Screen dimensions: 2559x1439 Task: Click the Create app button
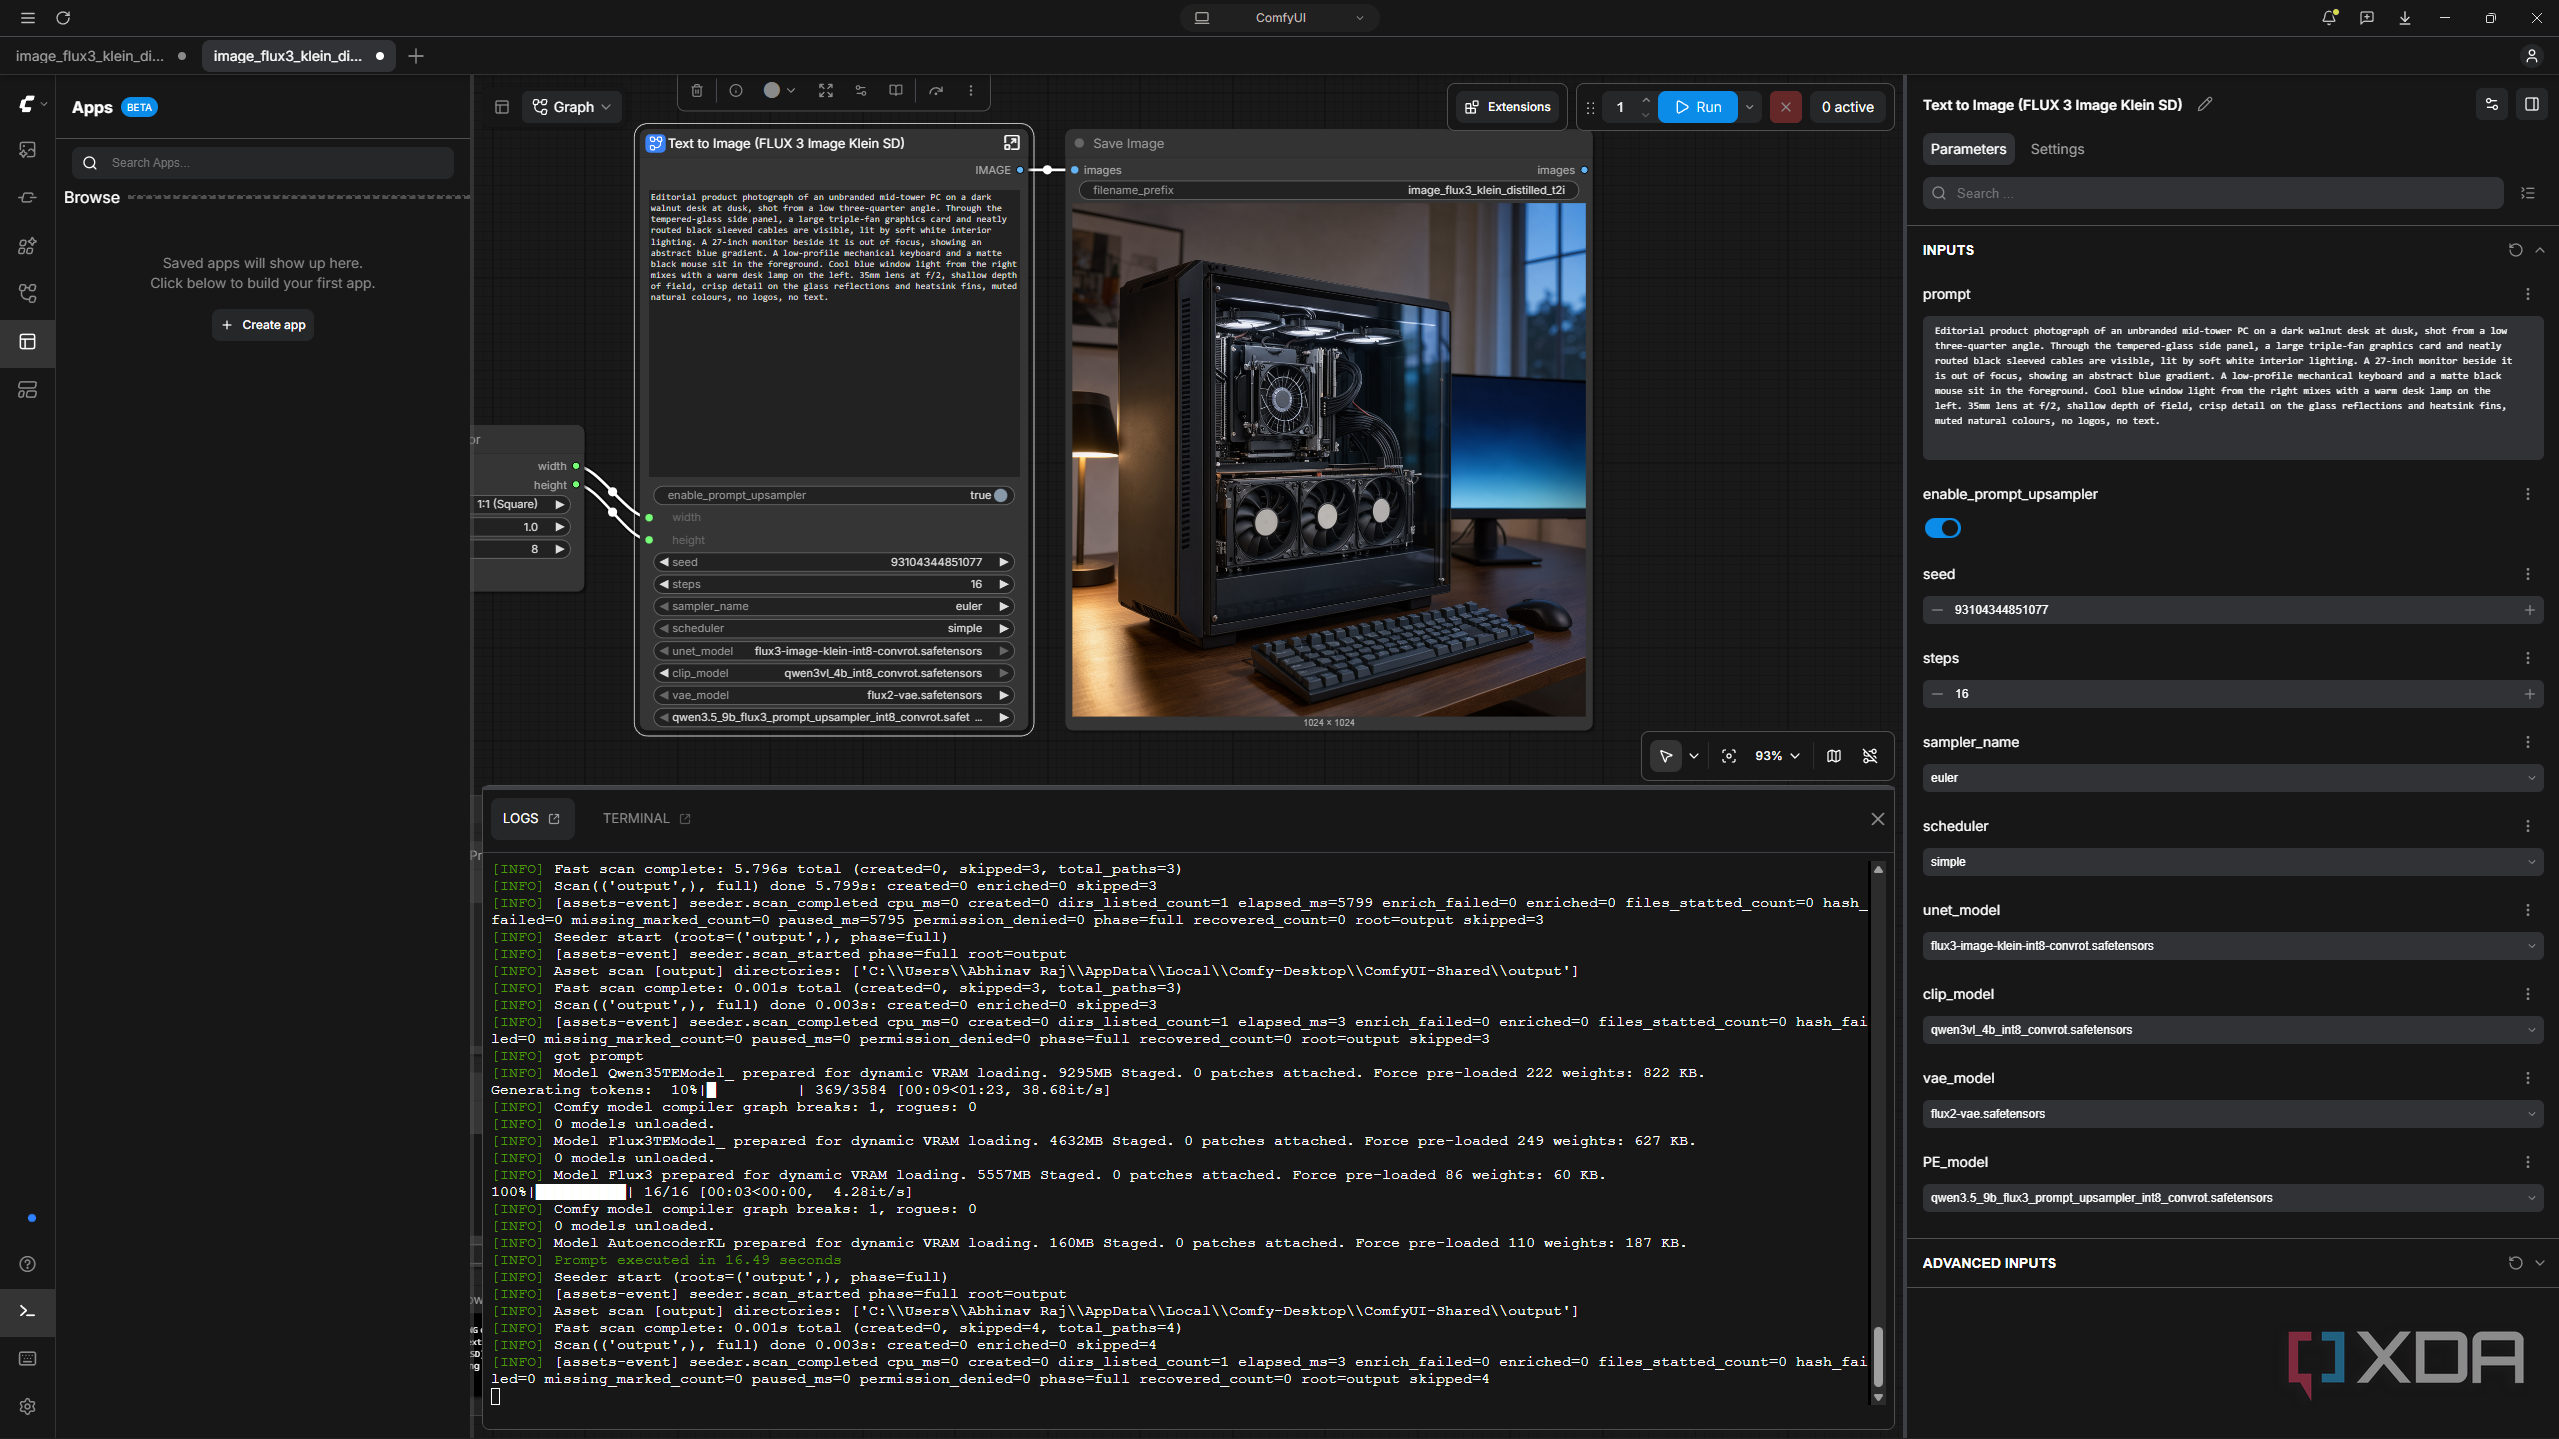pyautogui.click(x=263, y=325)
